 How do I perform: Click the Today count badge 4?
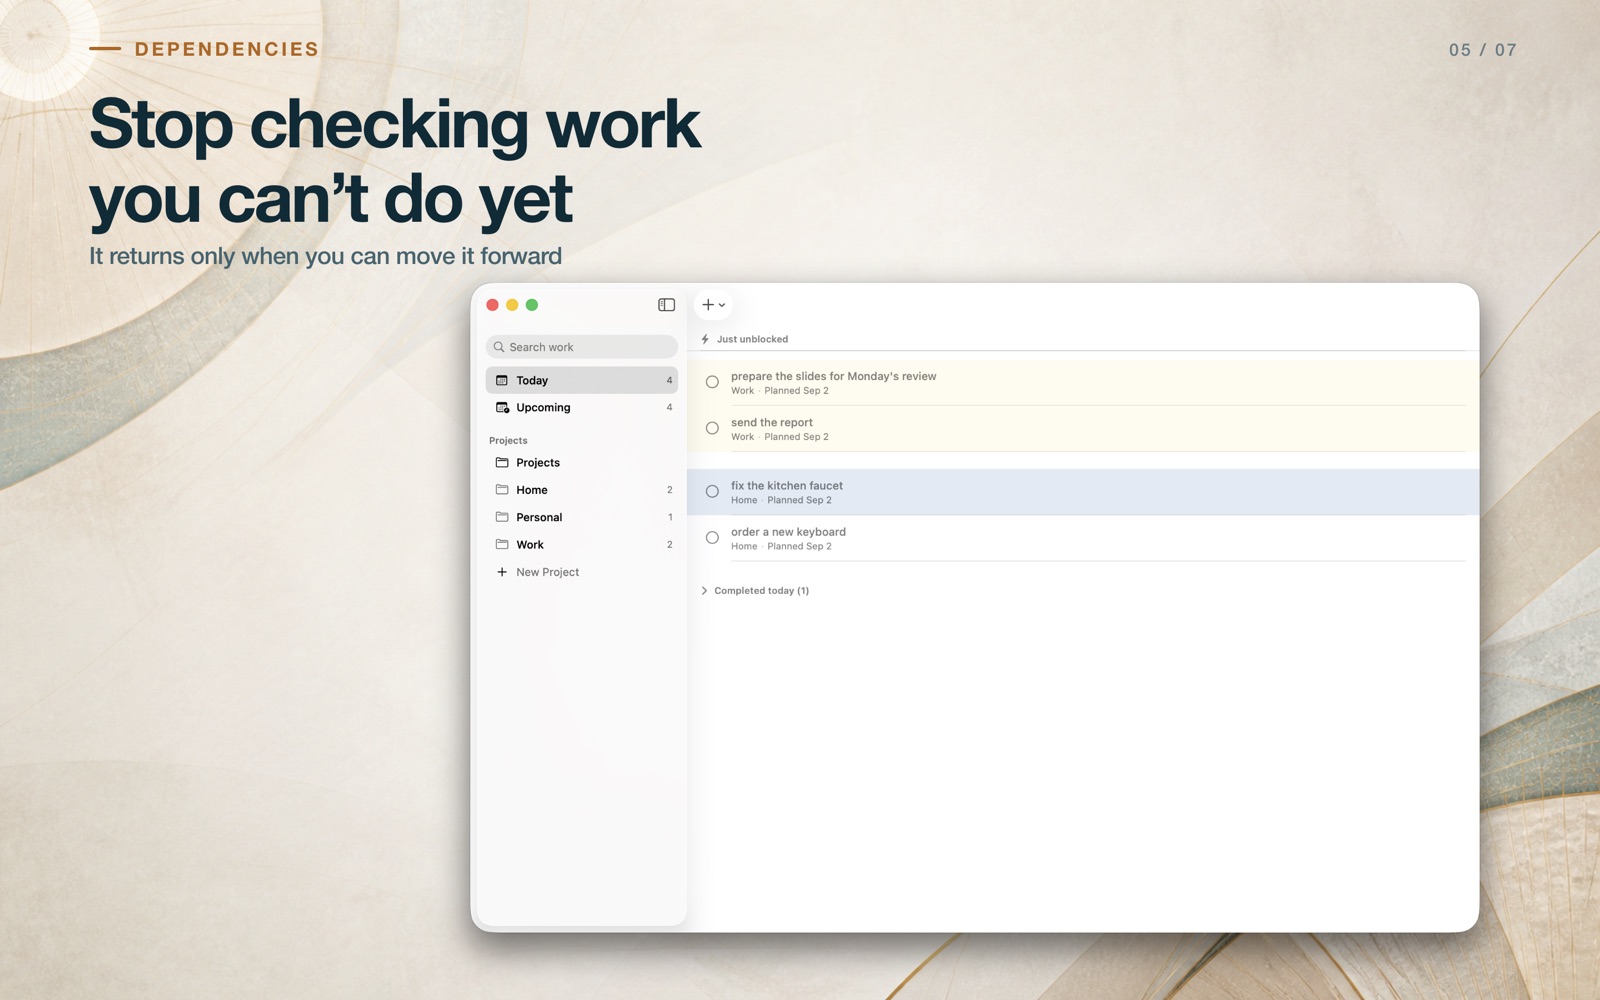[x=669, y=380]
